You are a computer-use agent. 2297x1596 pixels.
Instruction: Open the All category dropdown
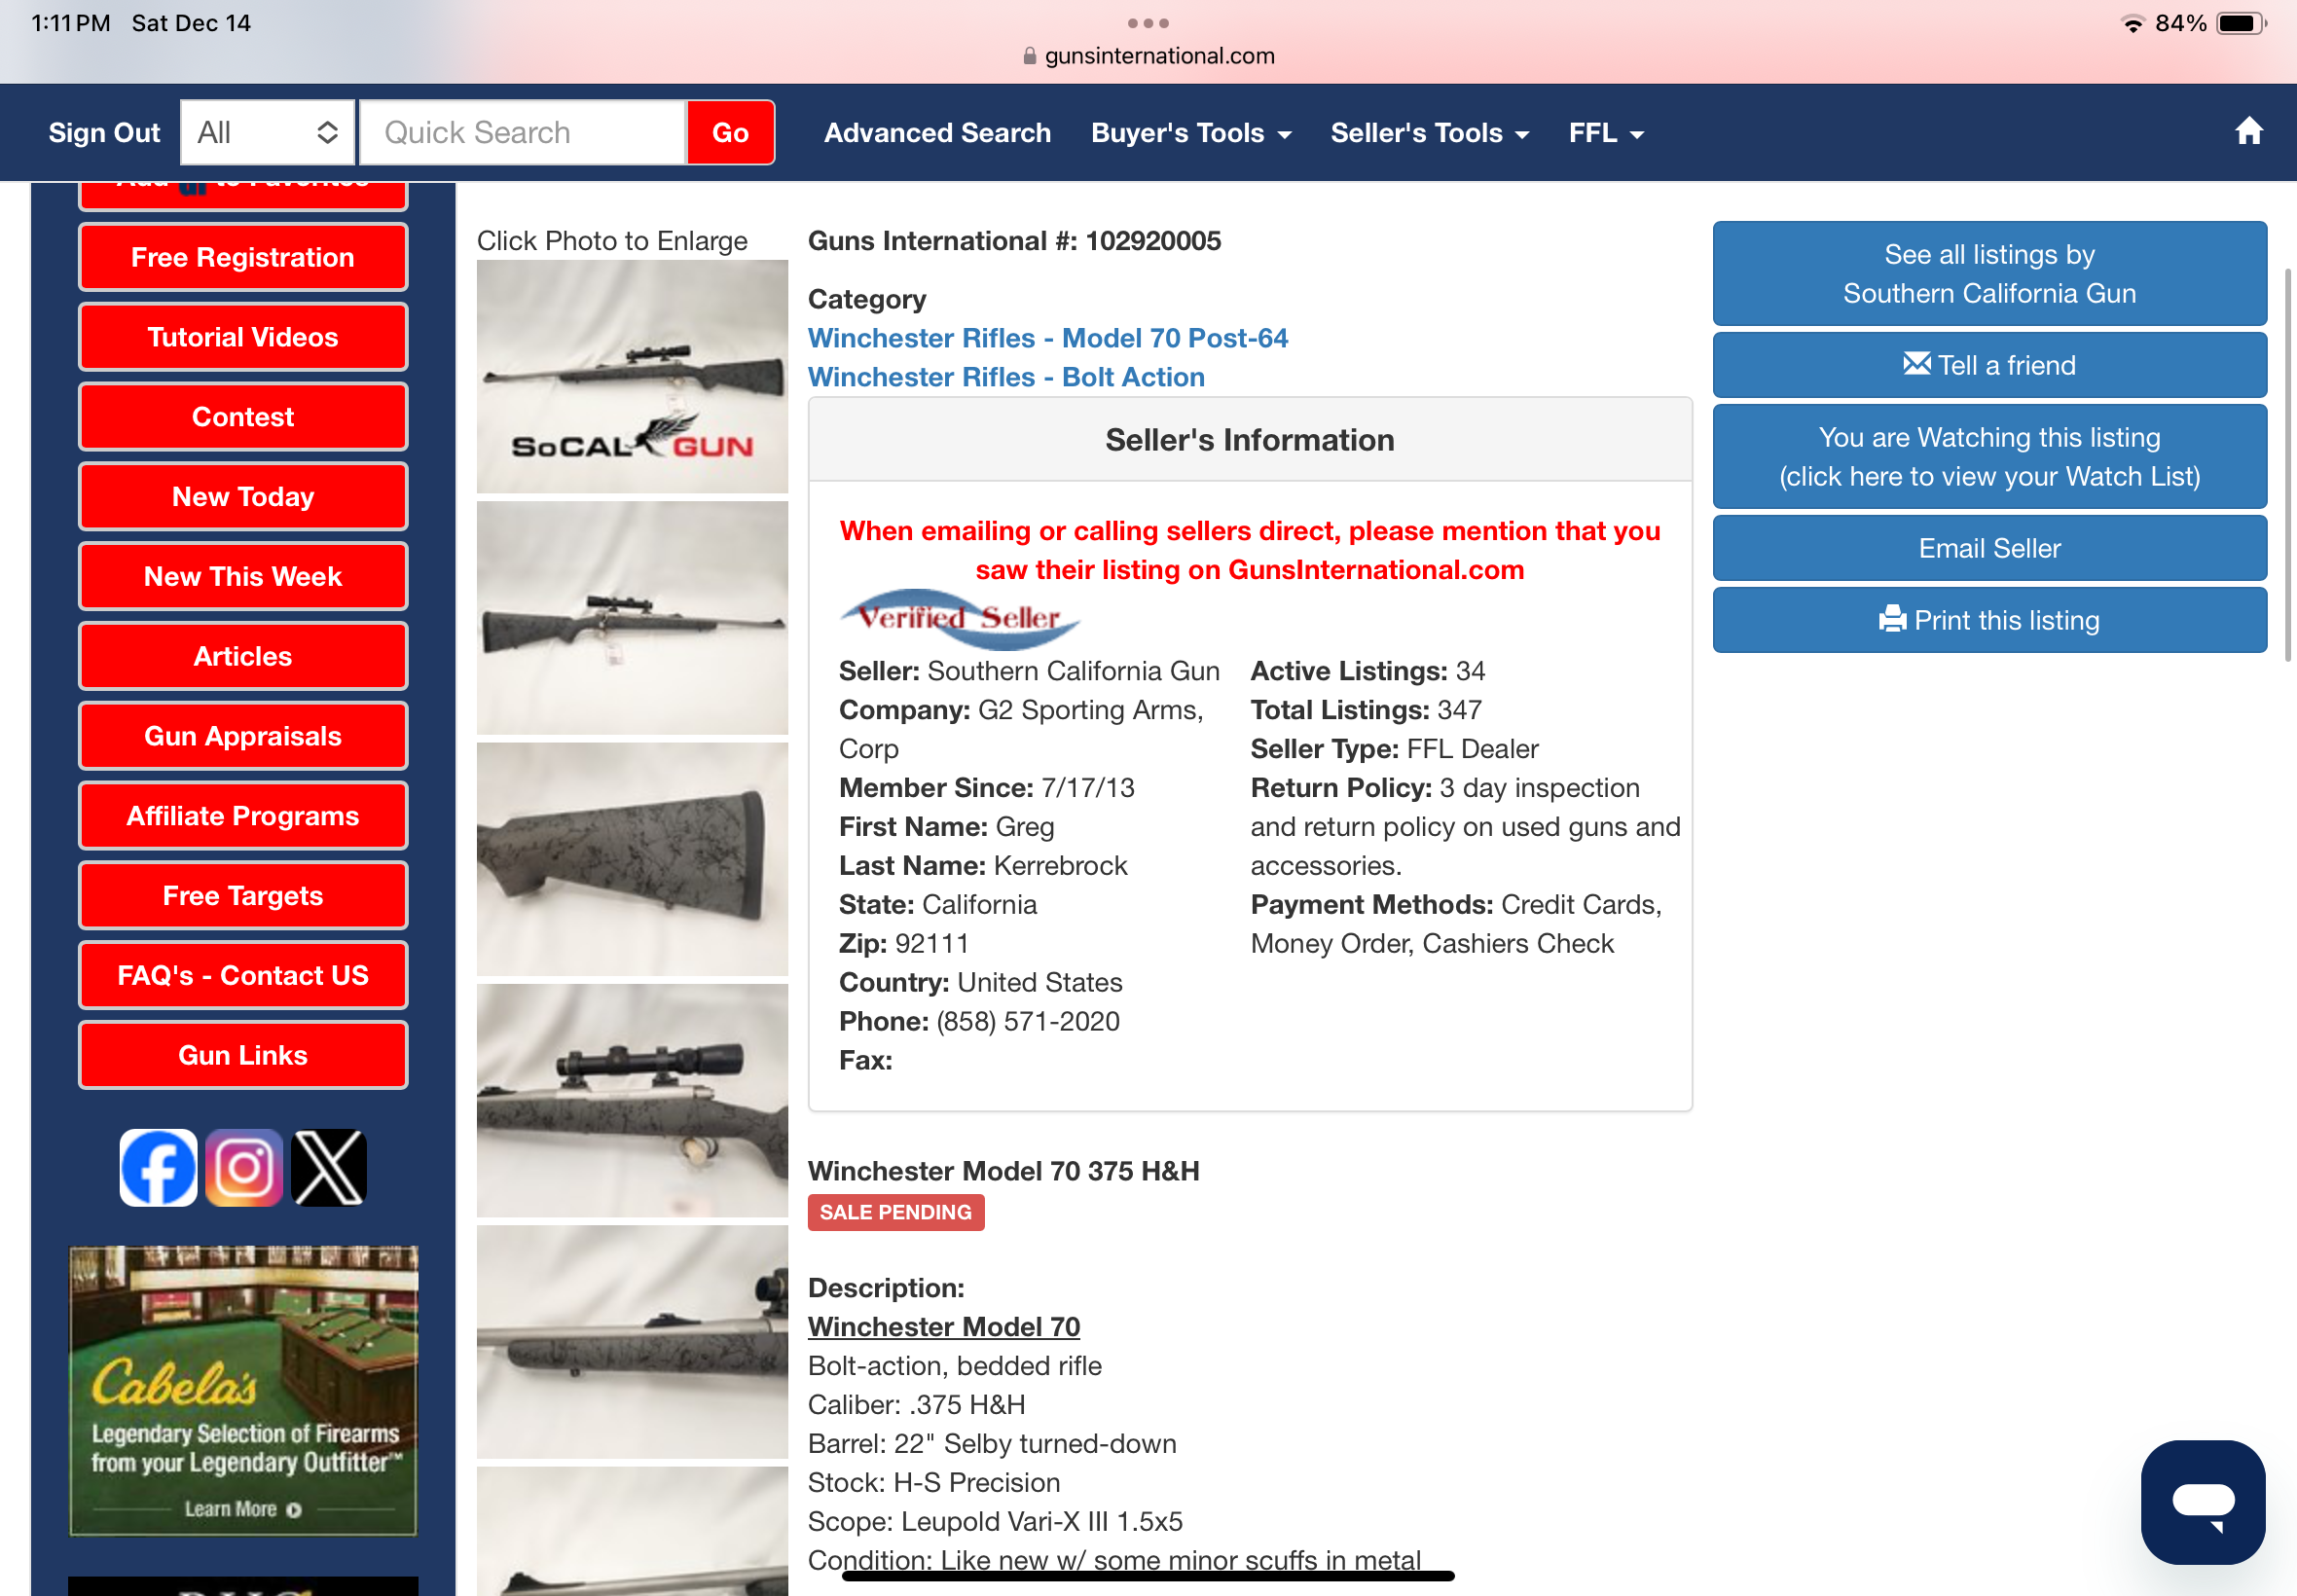[267, 132]
